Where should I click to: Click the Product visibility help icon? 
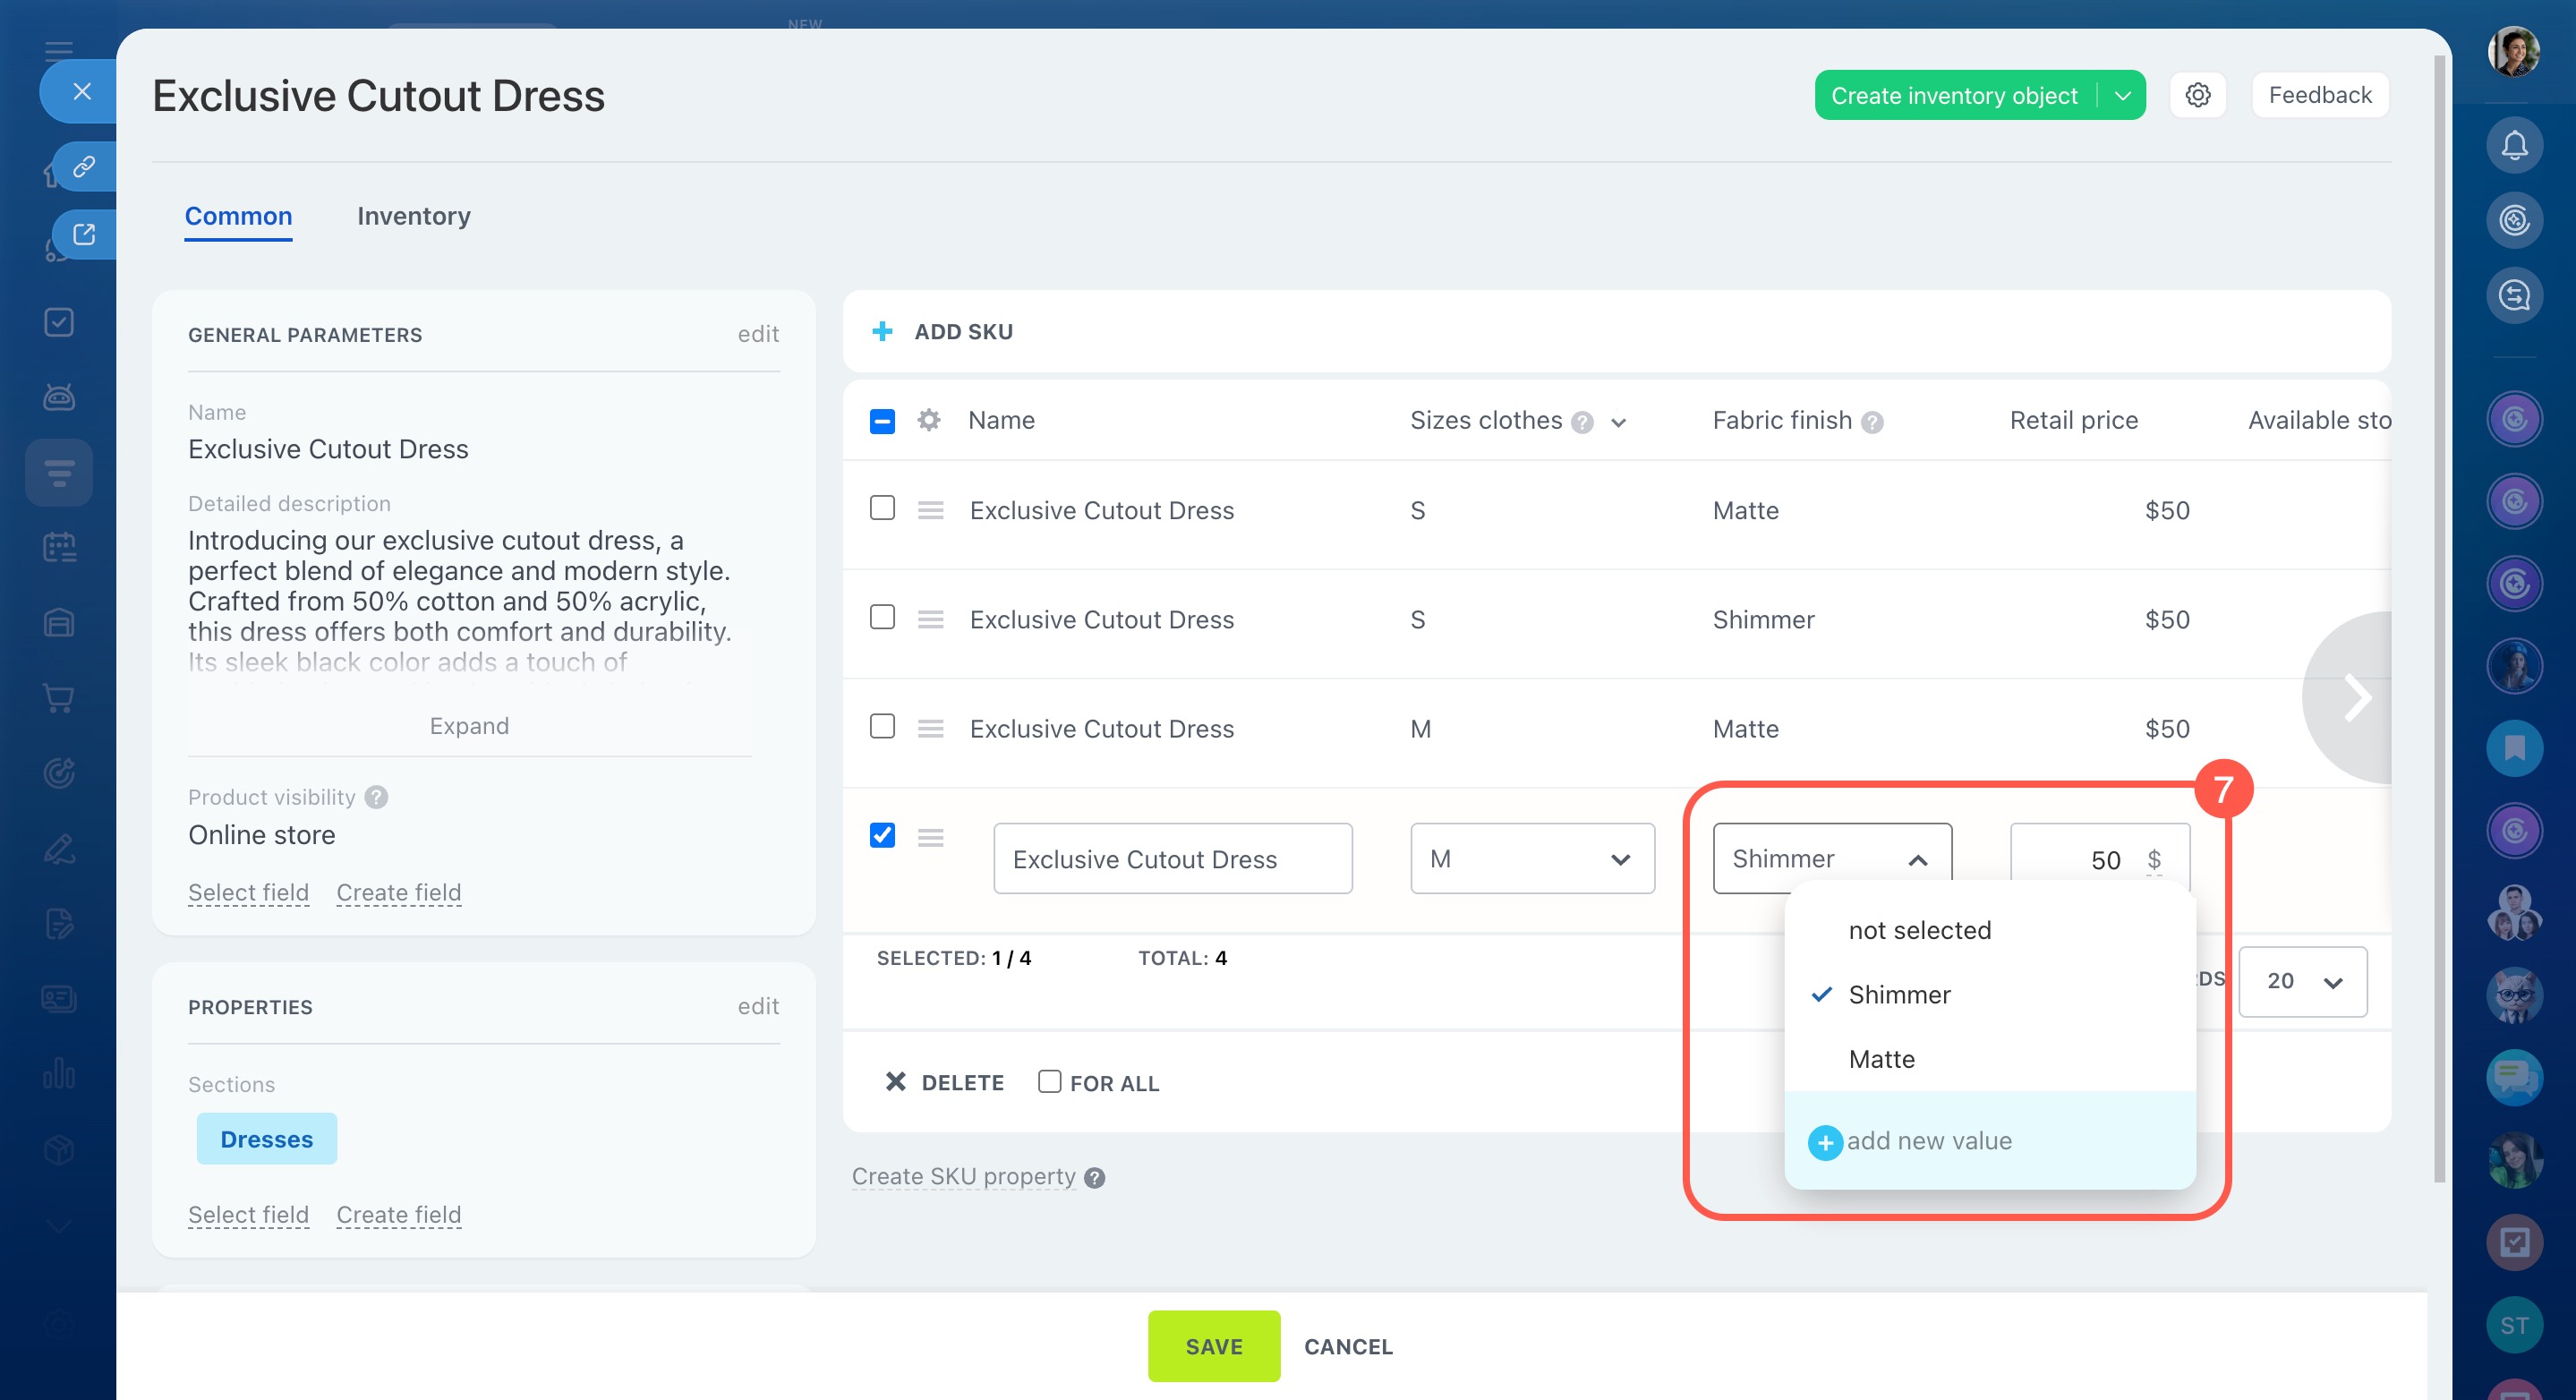[x=377, y=797]
